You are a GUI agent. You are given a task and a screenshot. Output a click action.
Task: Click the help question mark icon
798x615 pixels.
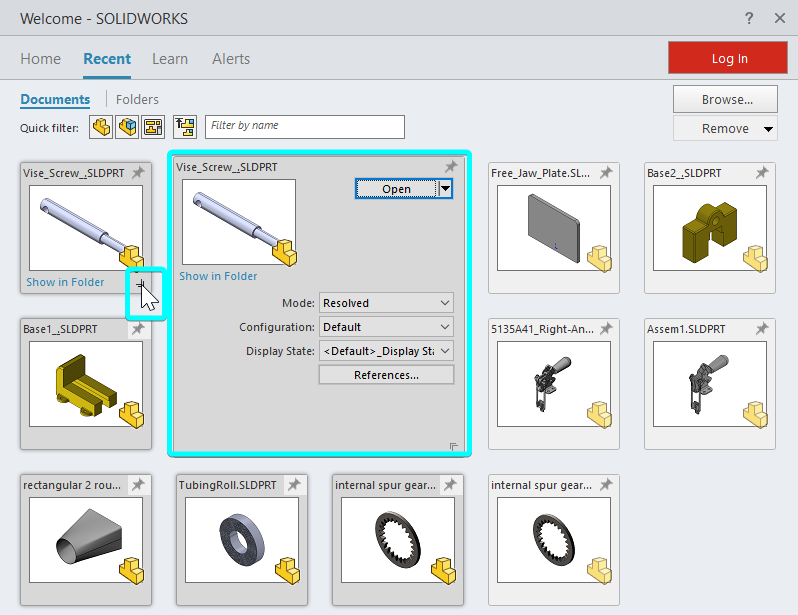click(749, 18)
